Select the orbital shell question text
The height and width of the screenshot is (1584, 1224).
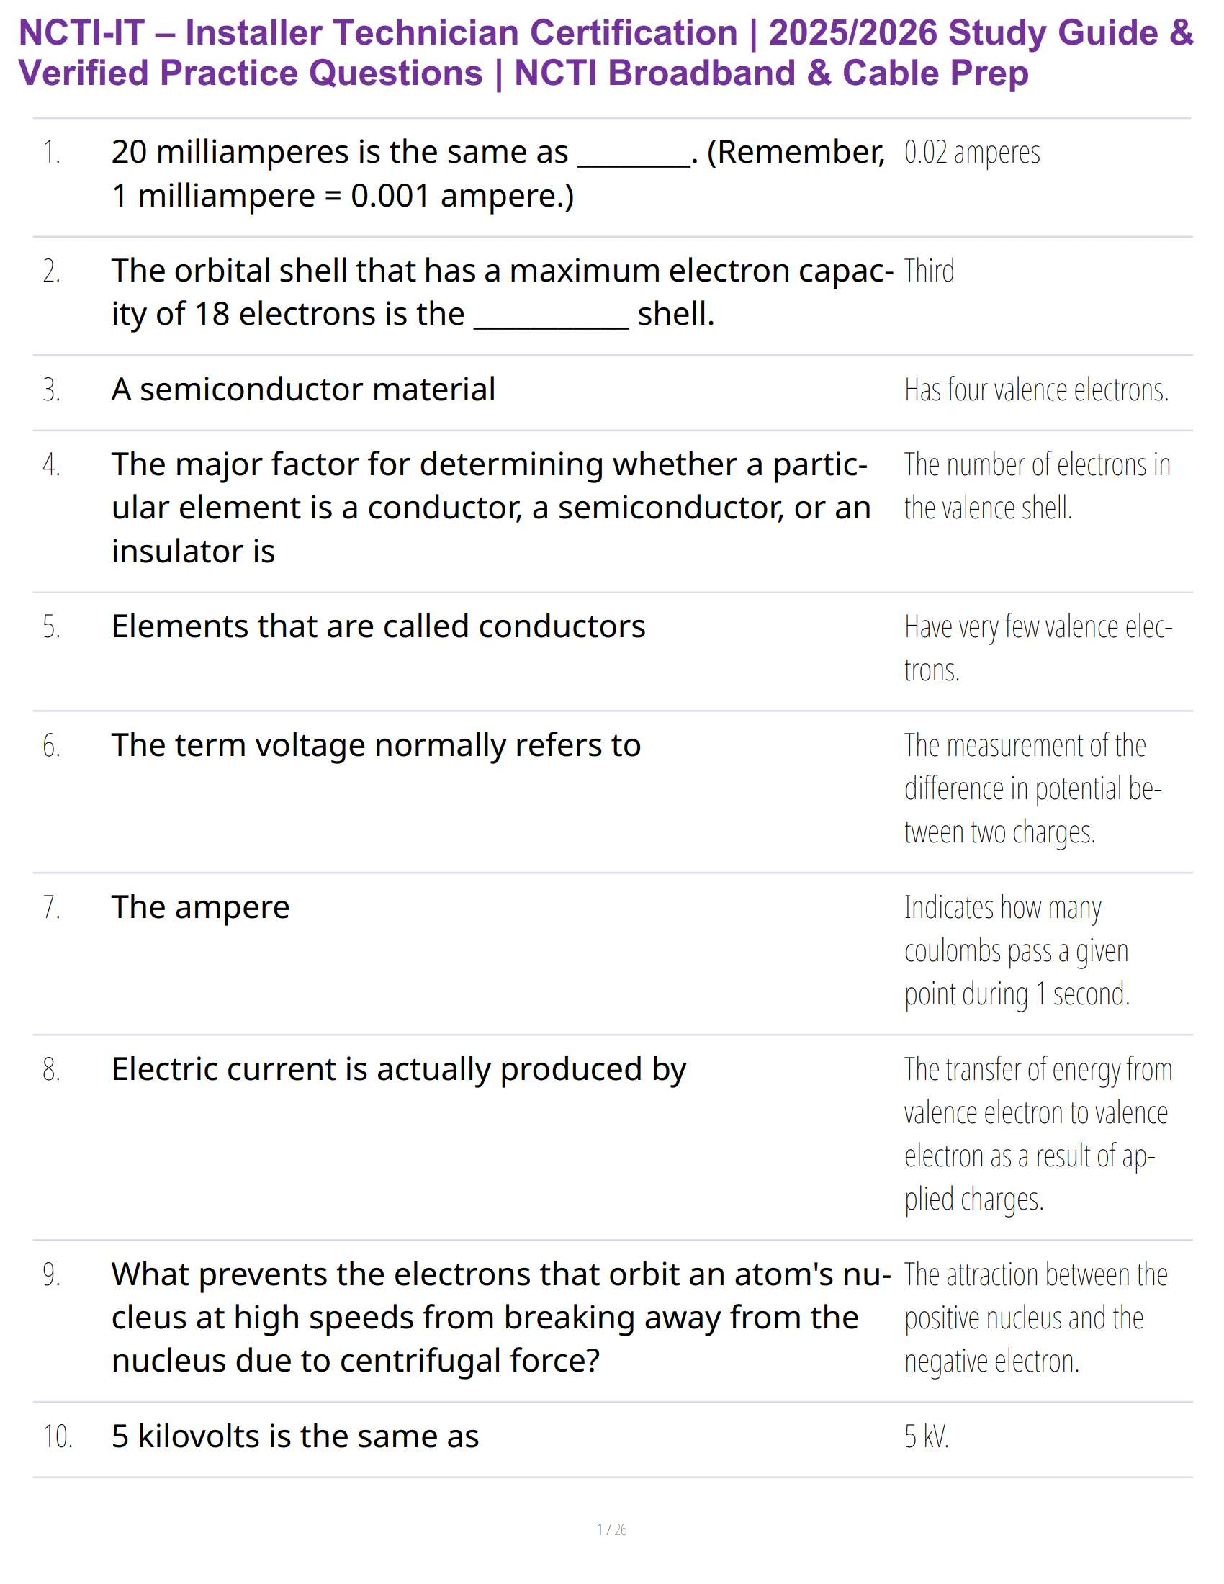pyautogui.click(x=500, y=292)
